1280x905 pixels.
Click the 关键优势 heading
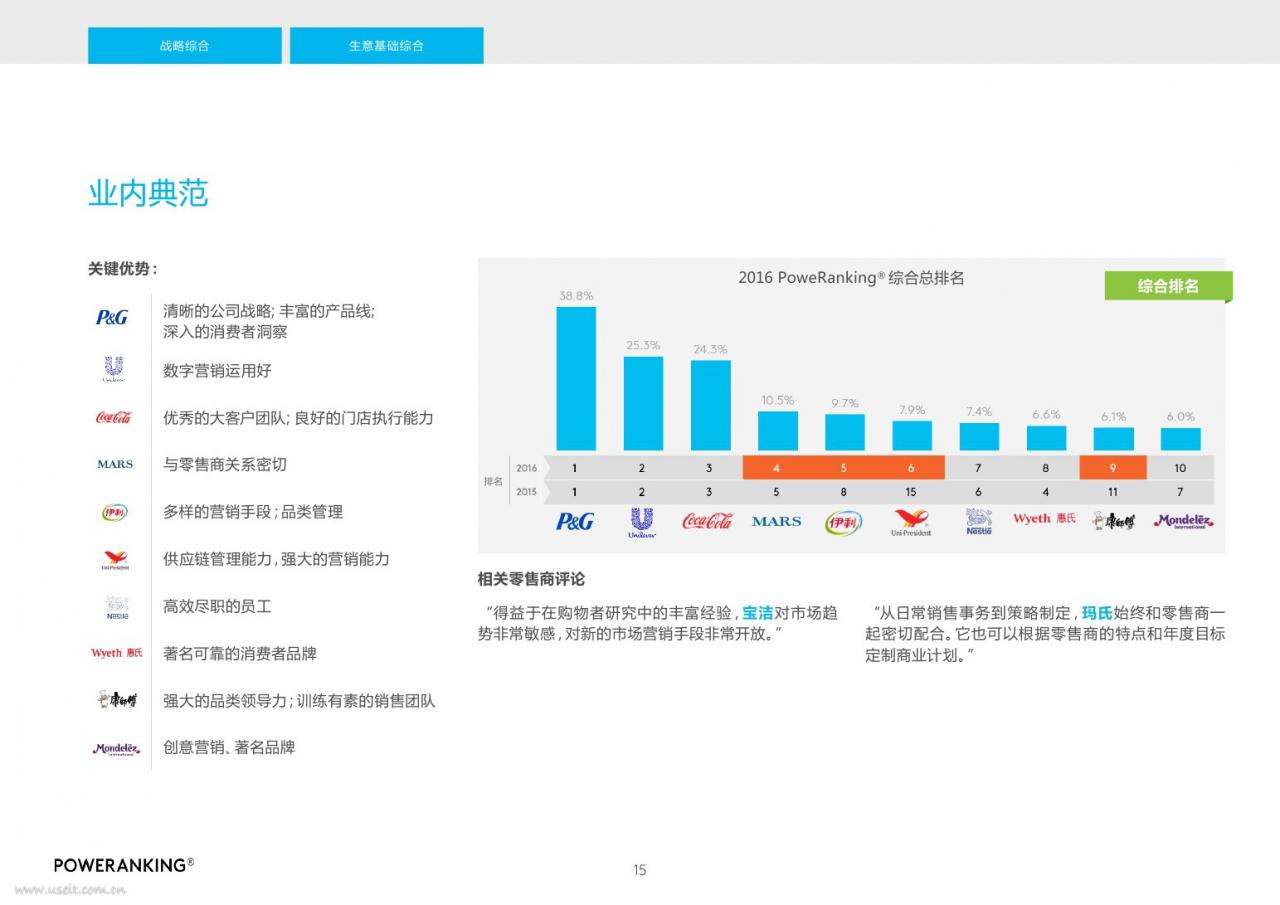tap(122, 269)
